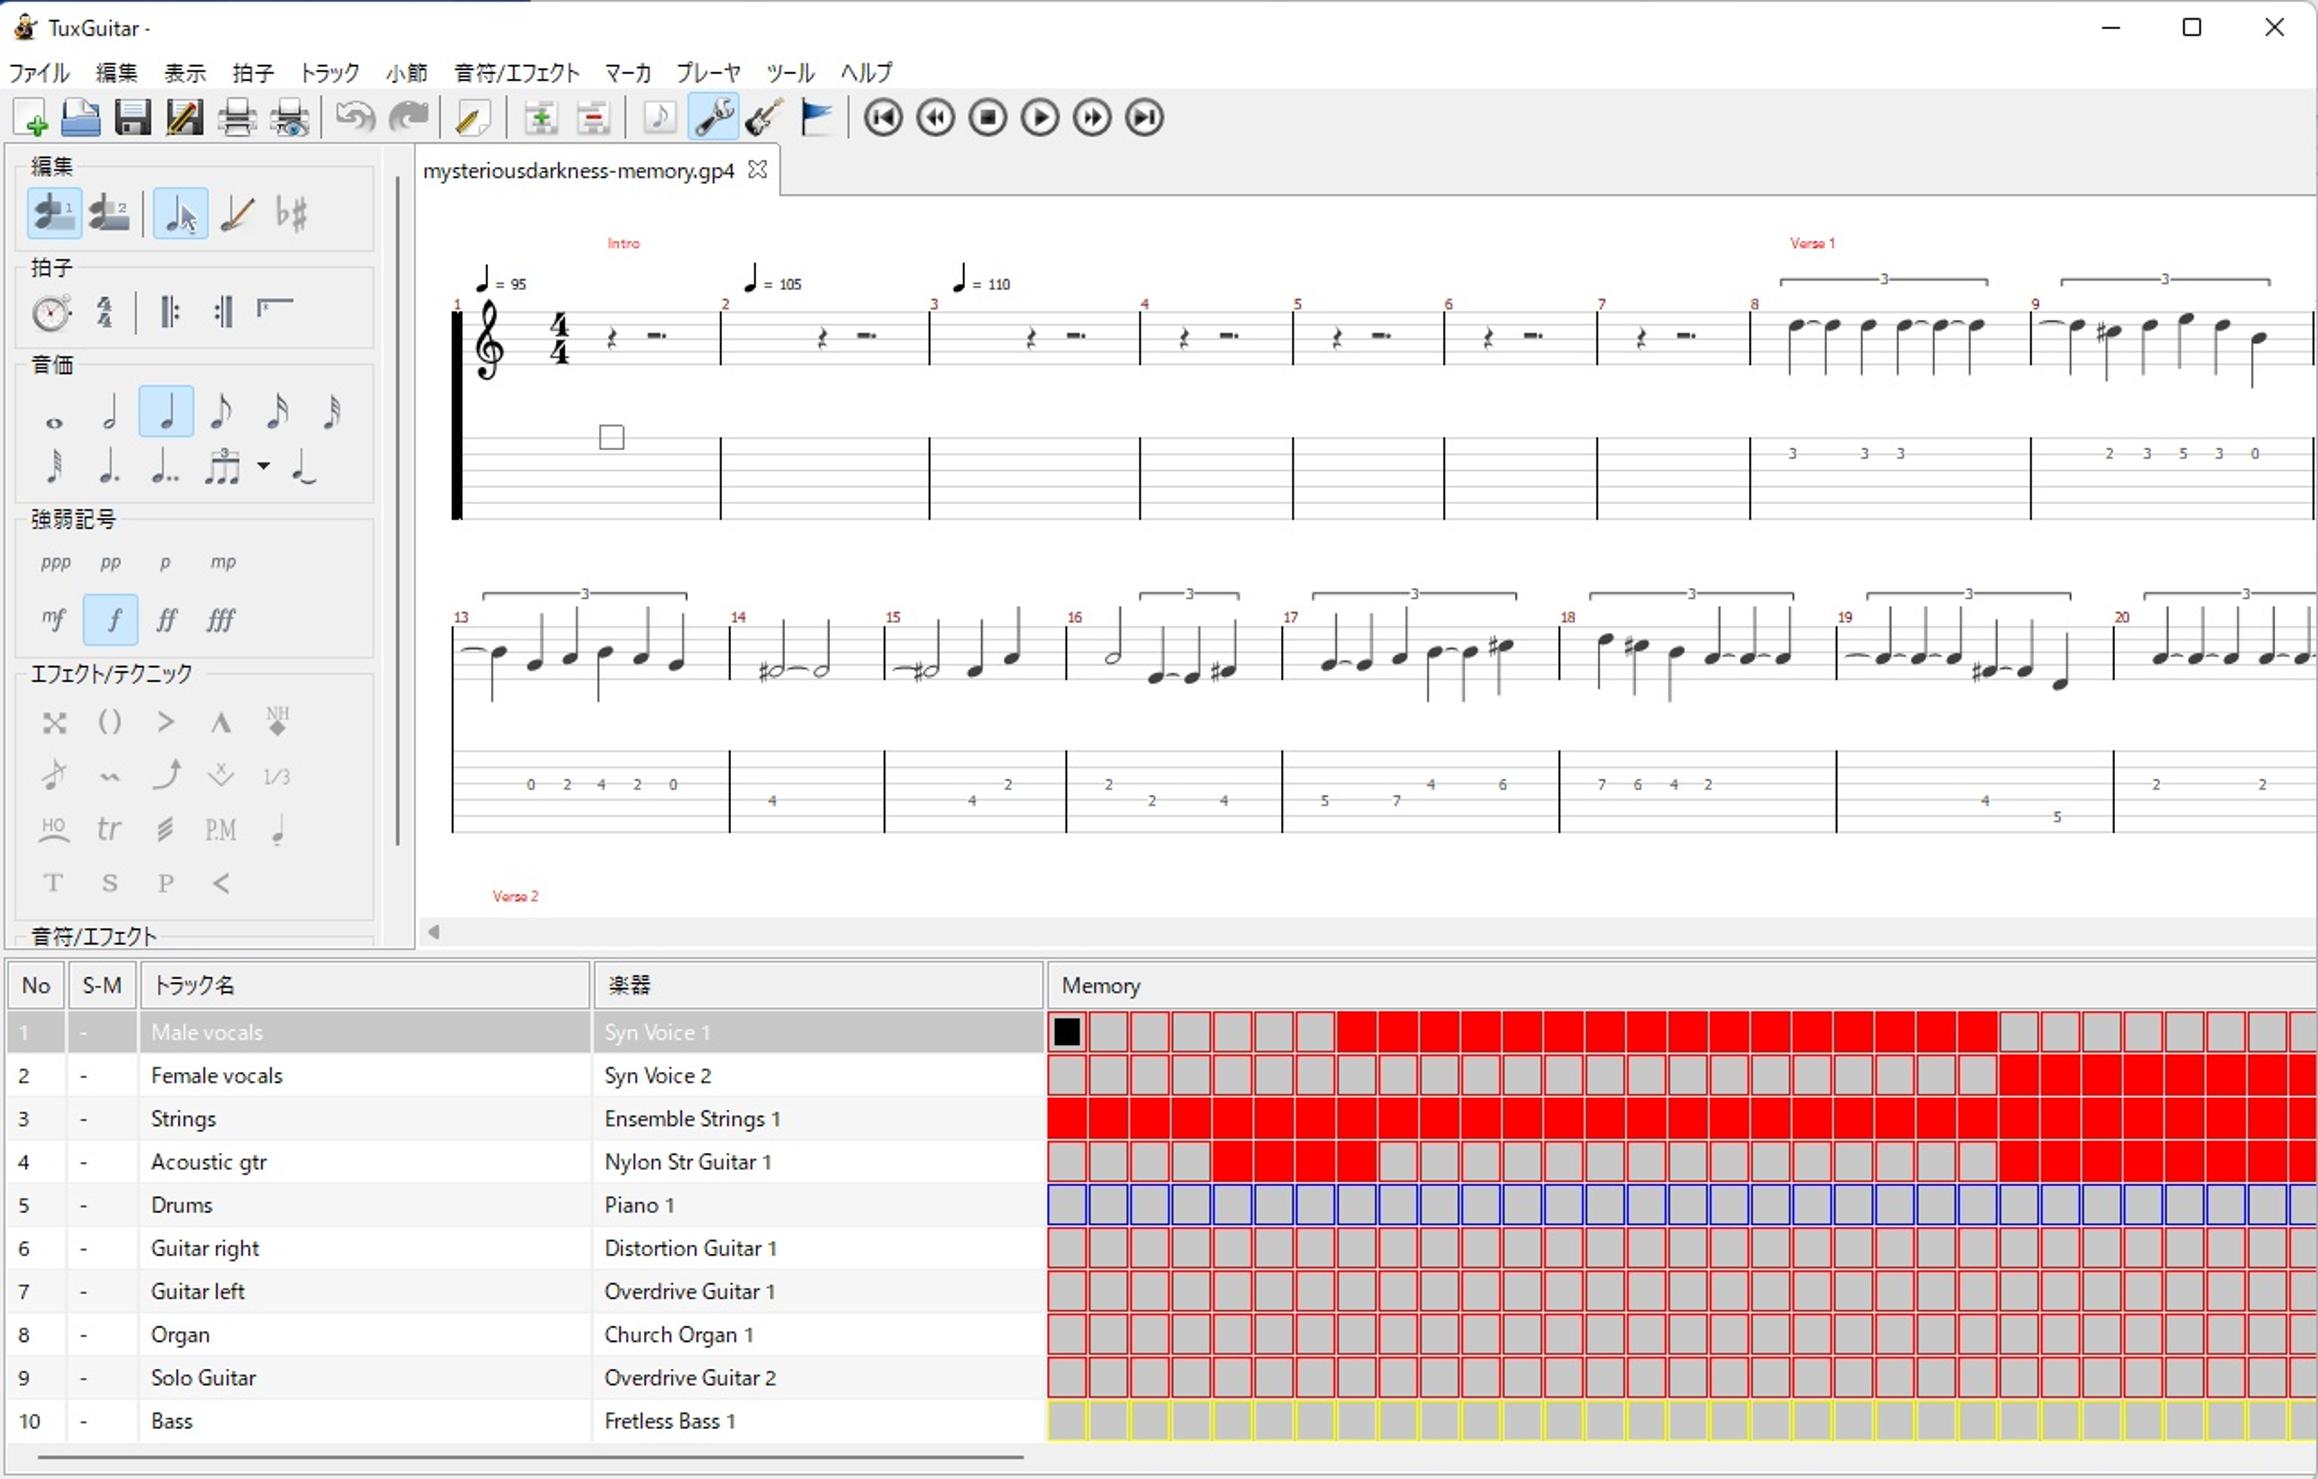
Task: Save the song with the floppy icon
Action: [x=132, y=118]
